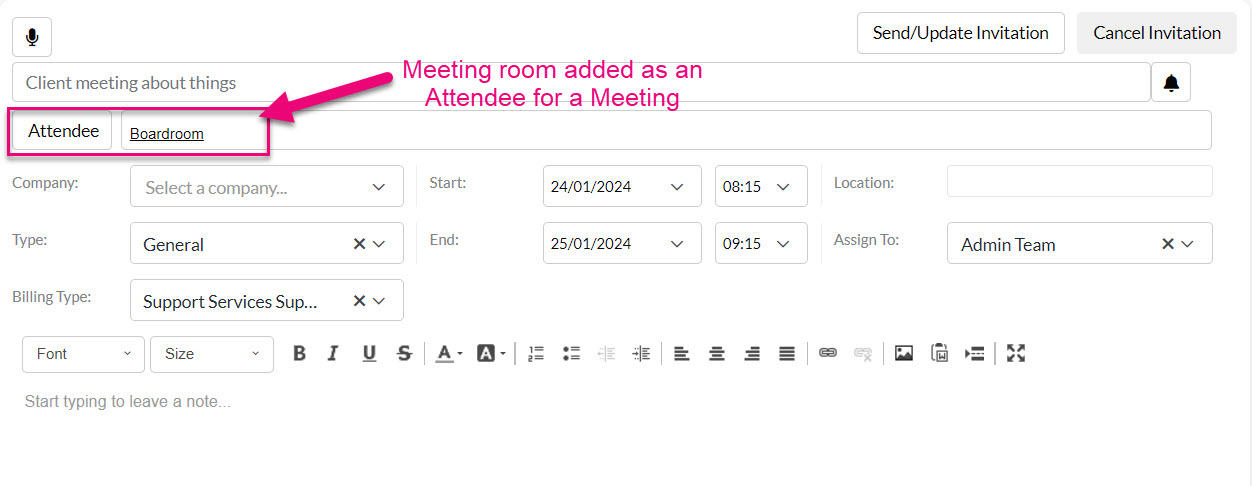This screenshot has height=486, width=1252.
Task: Maximize the editor with fullscreen icon
Action: pyautogui.click(x=1016, y=353)
